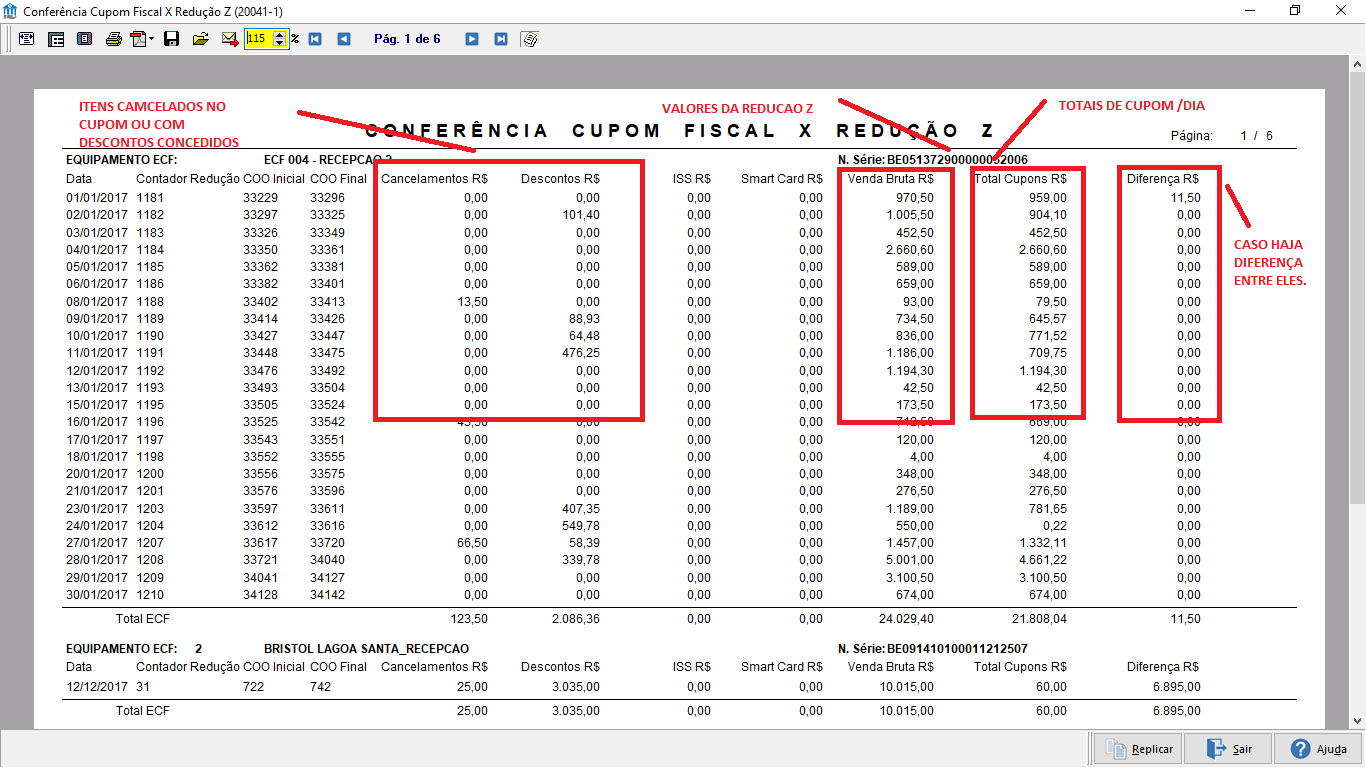Image resolution: width=1366 pixels, height=768 pixels.
Task: Decrease zoom with the down stepper arrow
Action: click(280, 43)
